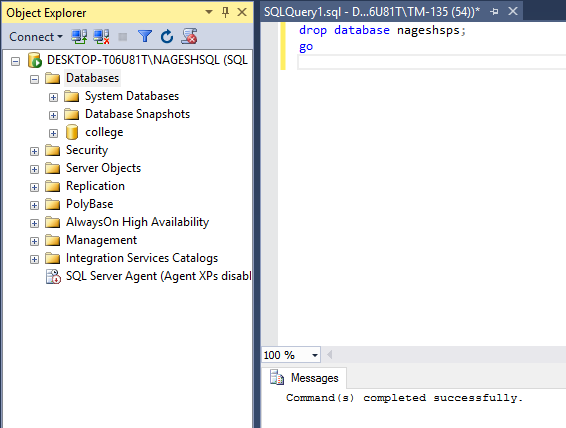The image size is (566, 428).
Task: Click the Disconnect server icon
Action: coord(101,36)
